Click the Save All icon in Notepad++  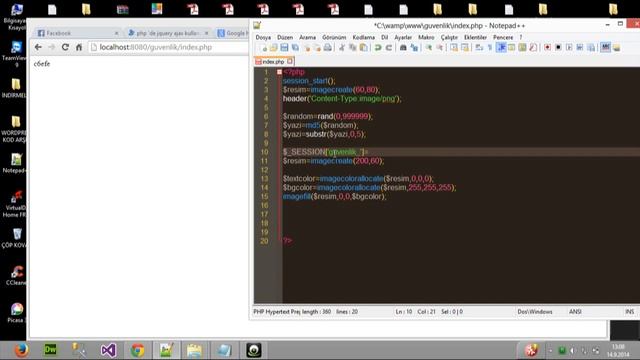pos(295,48)
